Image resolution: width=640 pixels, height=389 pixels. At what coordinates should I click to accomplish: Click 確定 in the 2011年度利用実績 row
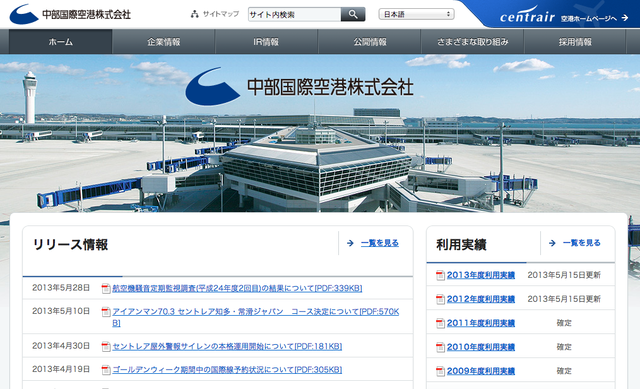point(564,323)
